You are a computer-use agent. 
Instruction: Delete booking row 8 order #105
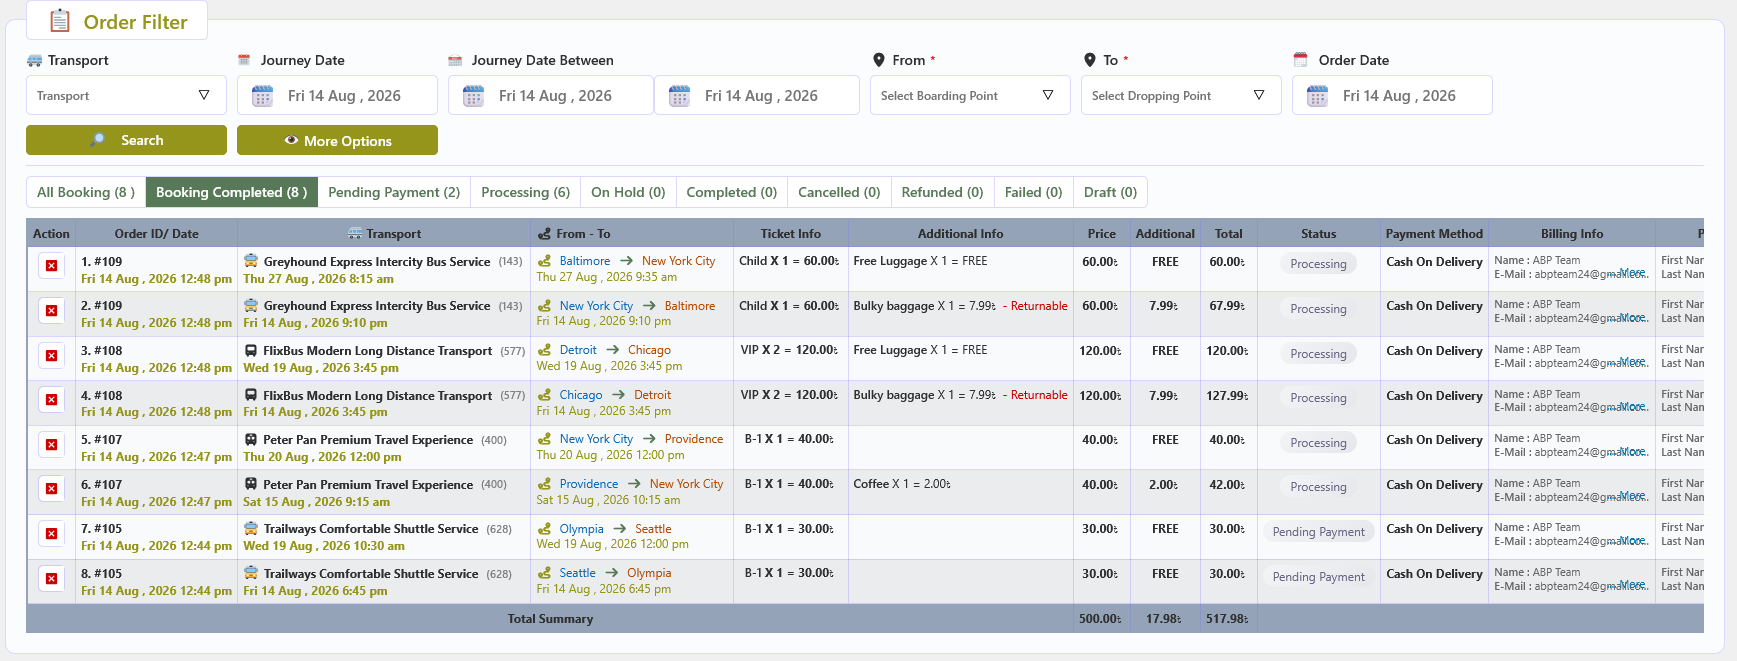pos(51,578)
